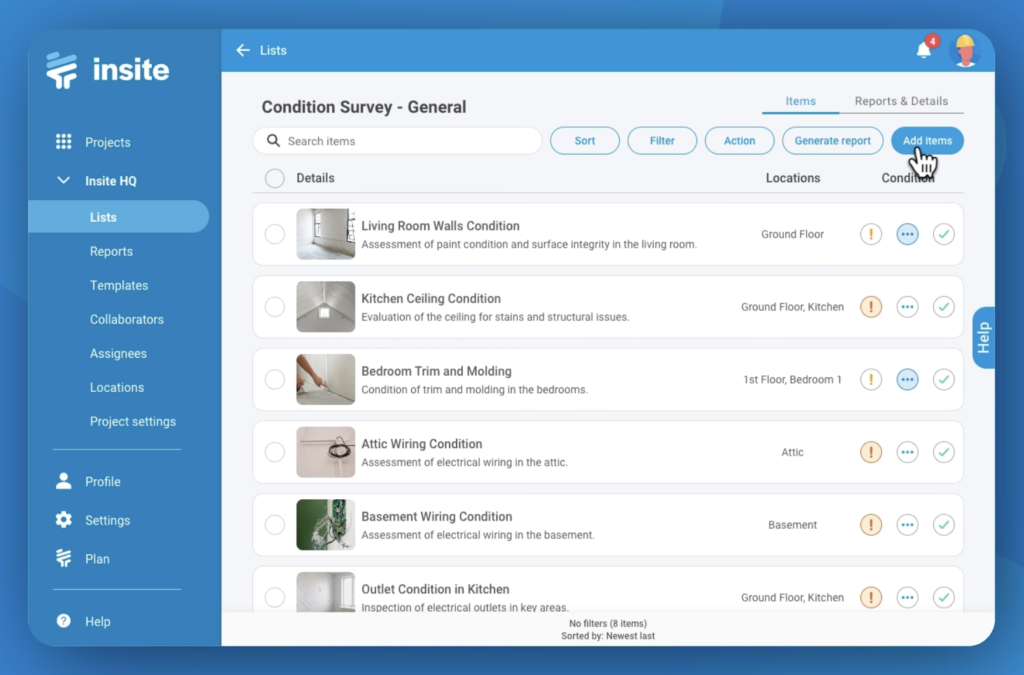Click the Generate report button
Image resolution: width=1024 pixels, height=675 pixels.
coord(832,140)
